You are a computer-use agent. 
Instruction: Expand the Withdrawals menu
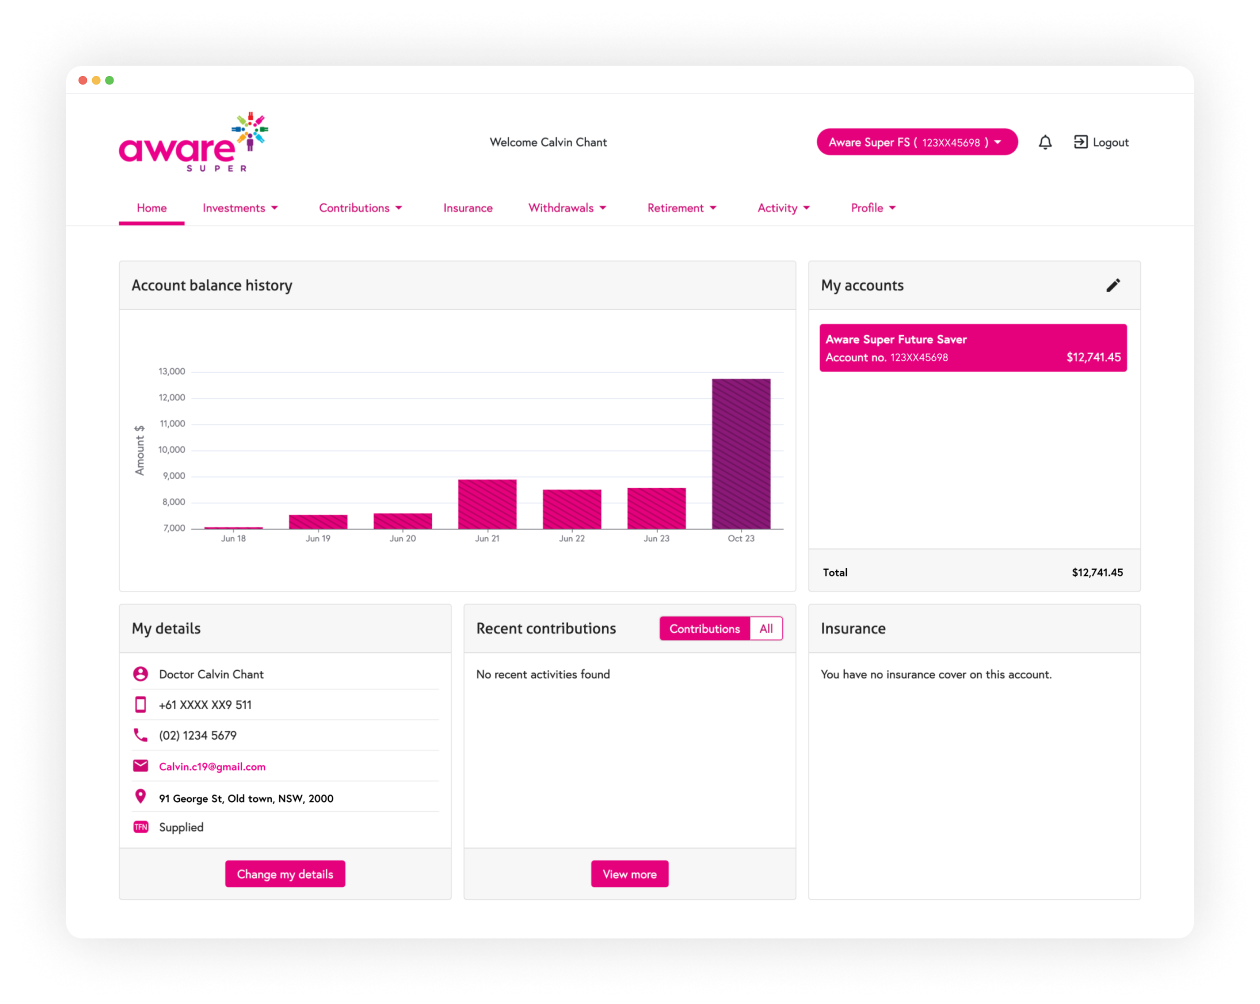tap(567, 208)
